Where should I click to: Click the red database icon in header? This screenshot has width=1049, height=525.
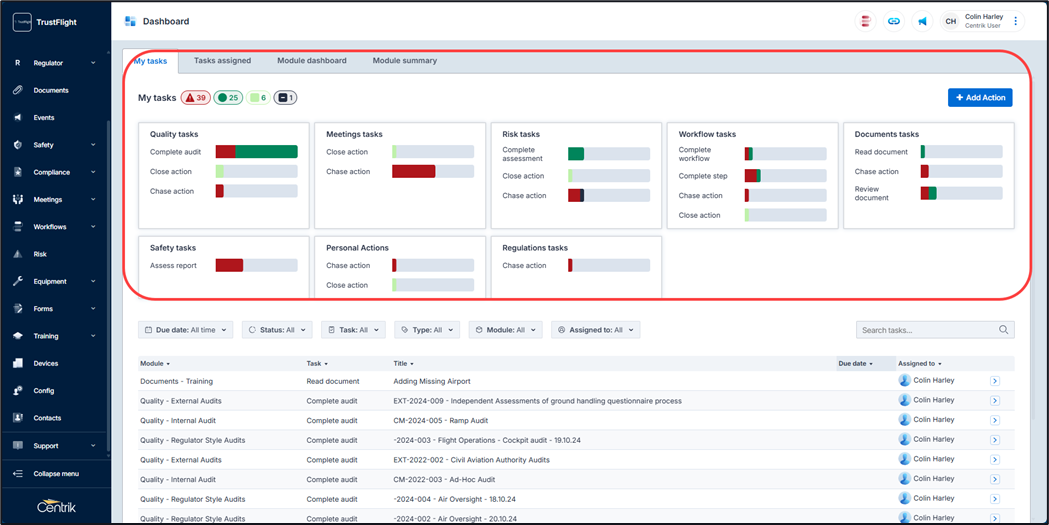866,21
